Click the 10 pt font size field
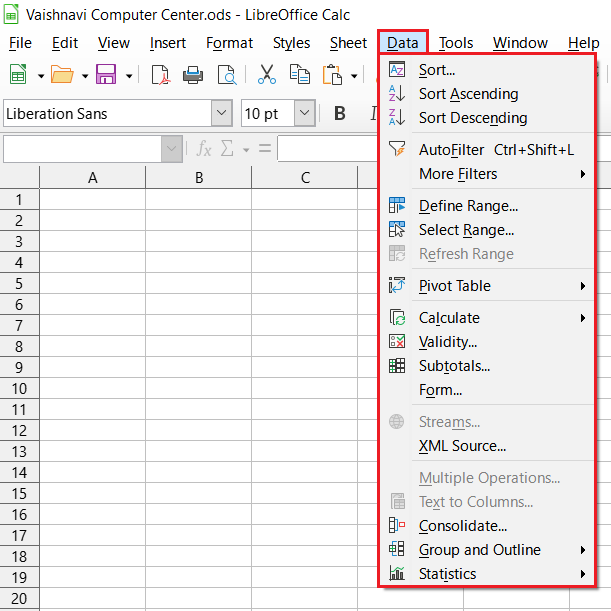 coord(268,113)
